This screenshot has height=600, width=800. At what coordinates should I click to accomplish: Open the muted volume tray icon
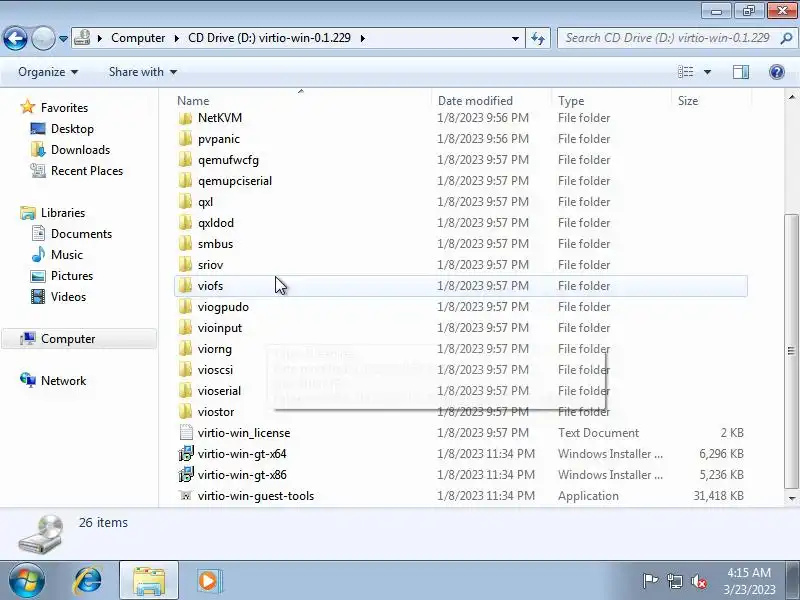(x=698, y=581)
